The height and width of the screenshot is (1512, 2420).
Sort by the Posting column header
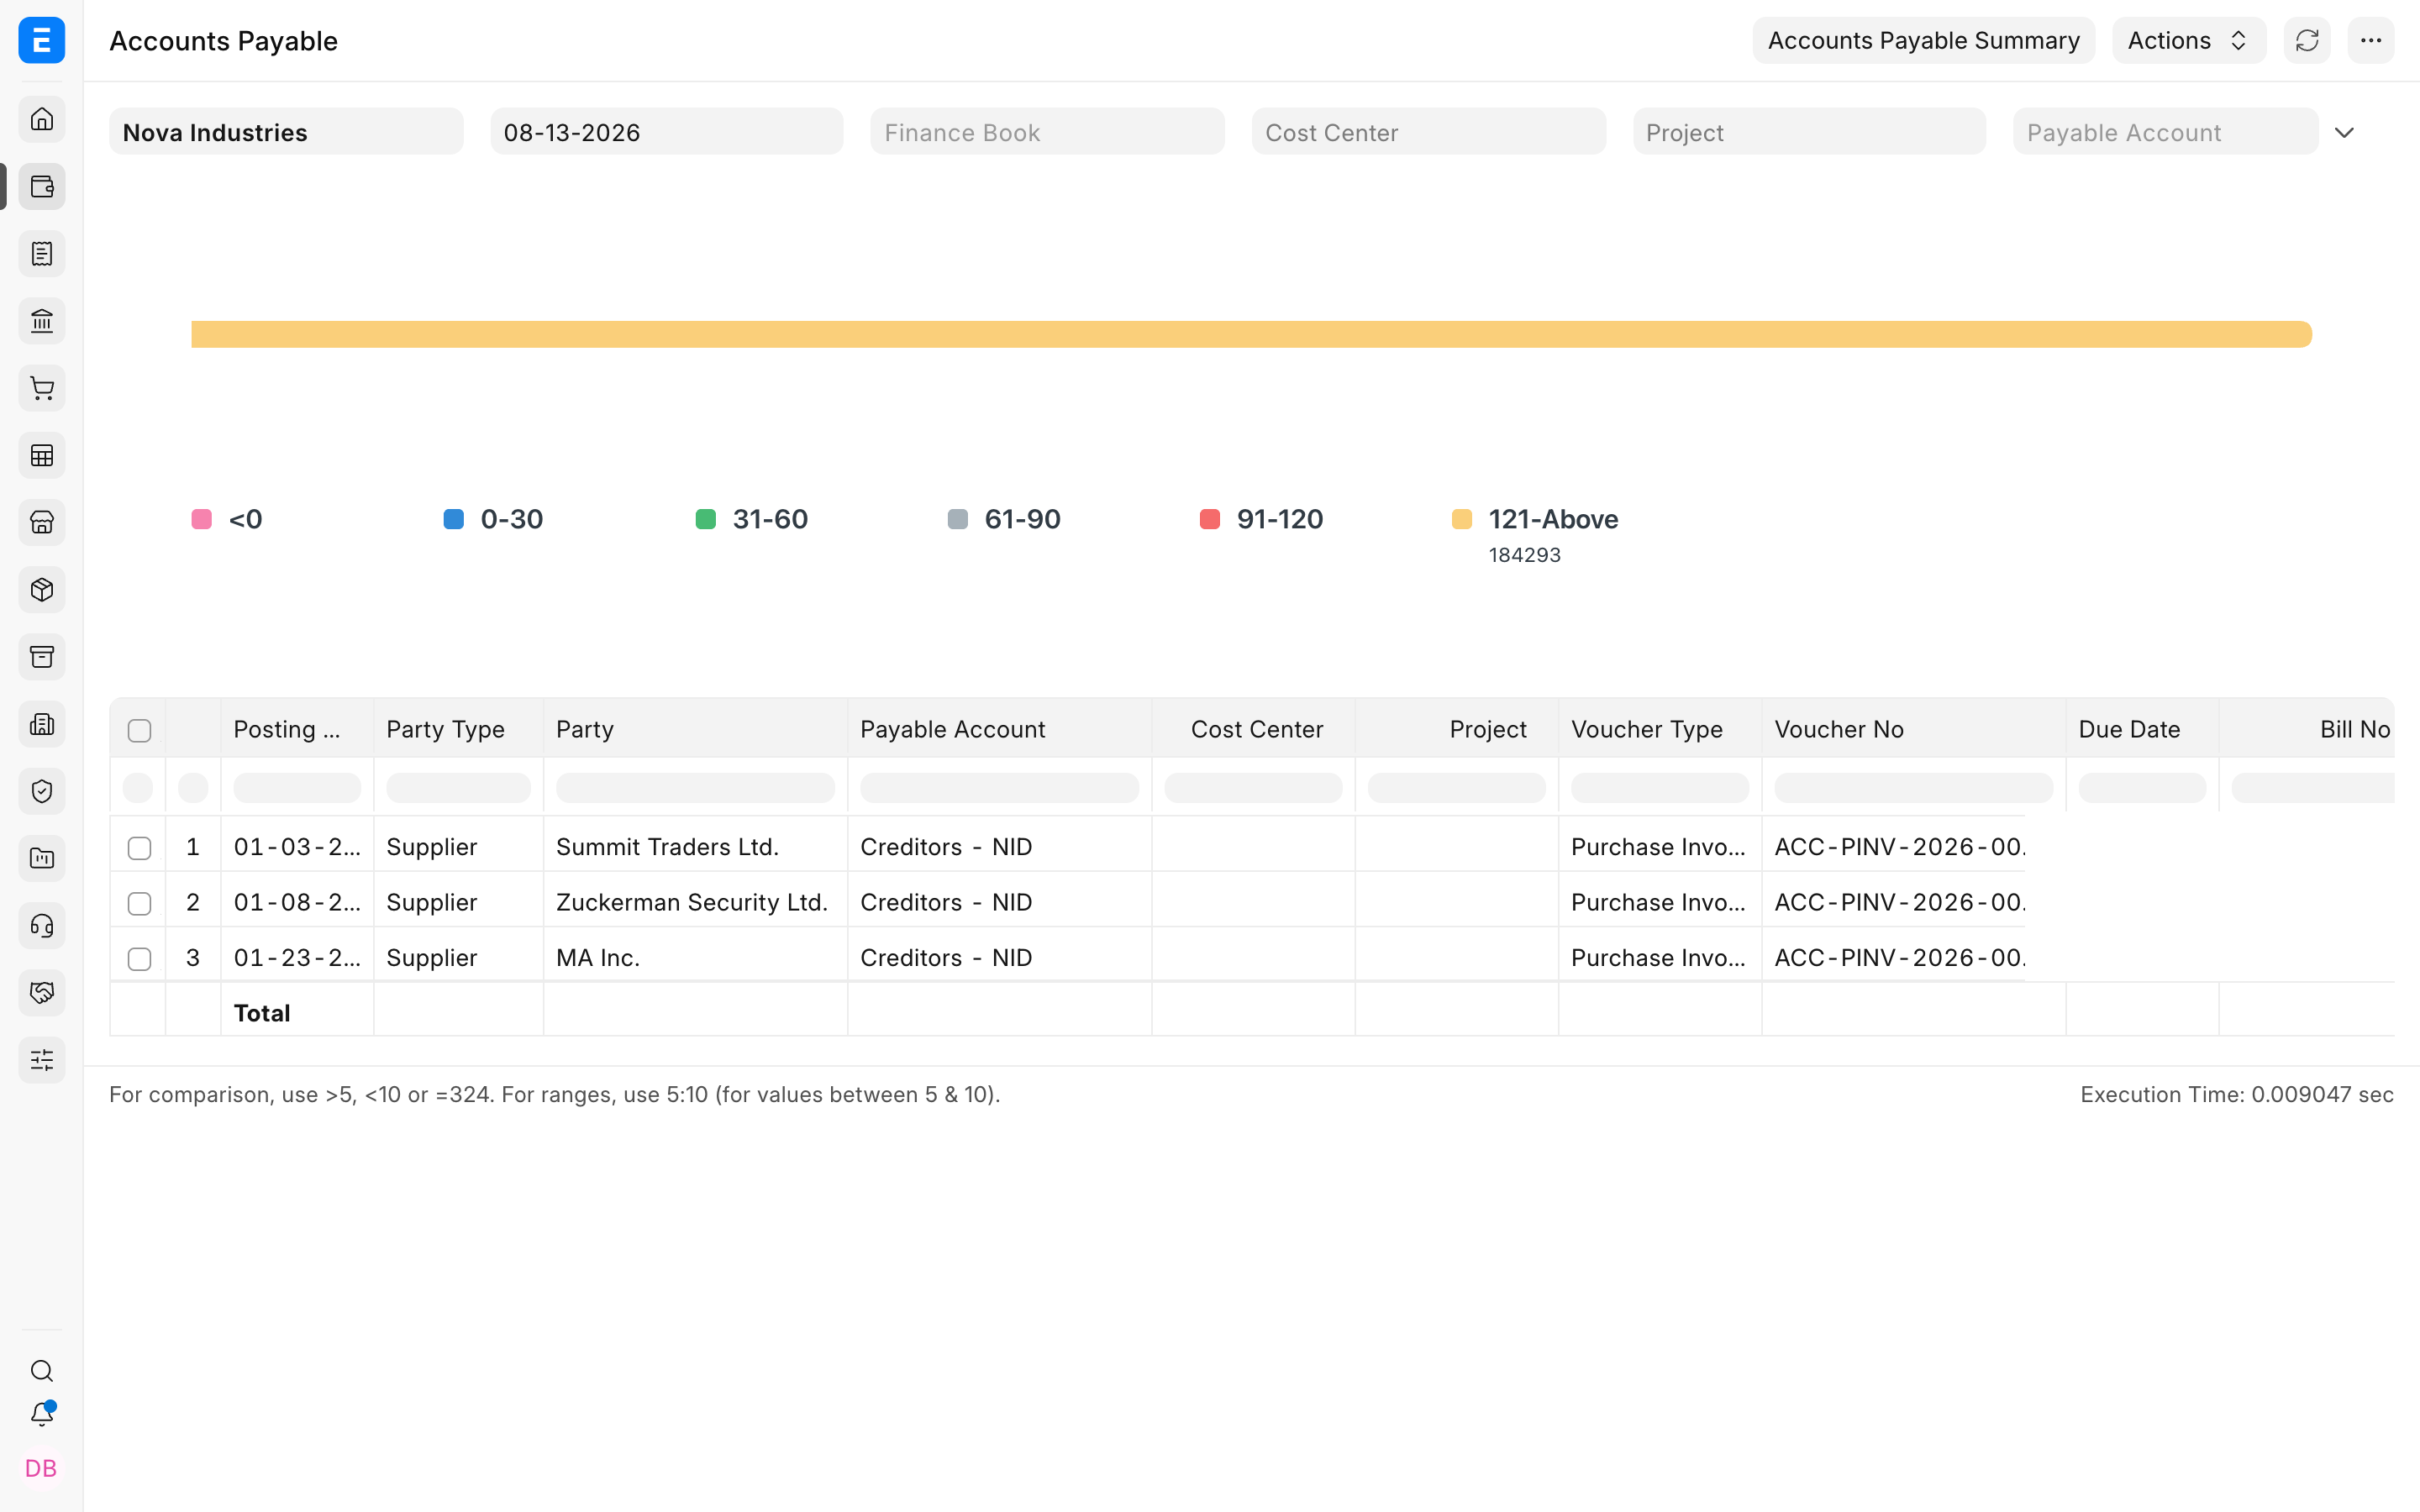click(x=296, y=729)
